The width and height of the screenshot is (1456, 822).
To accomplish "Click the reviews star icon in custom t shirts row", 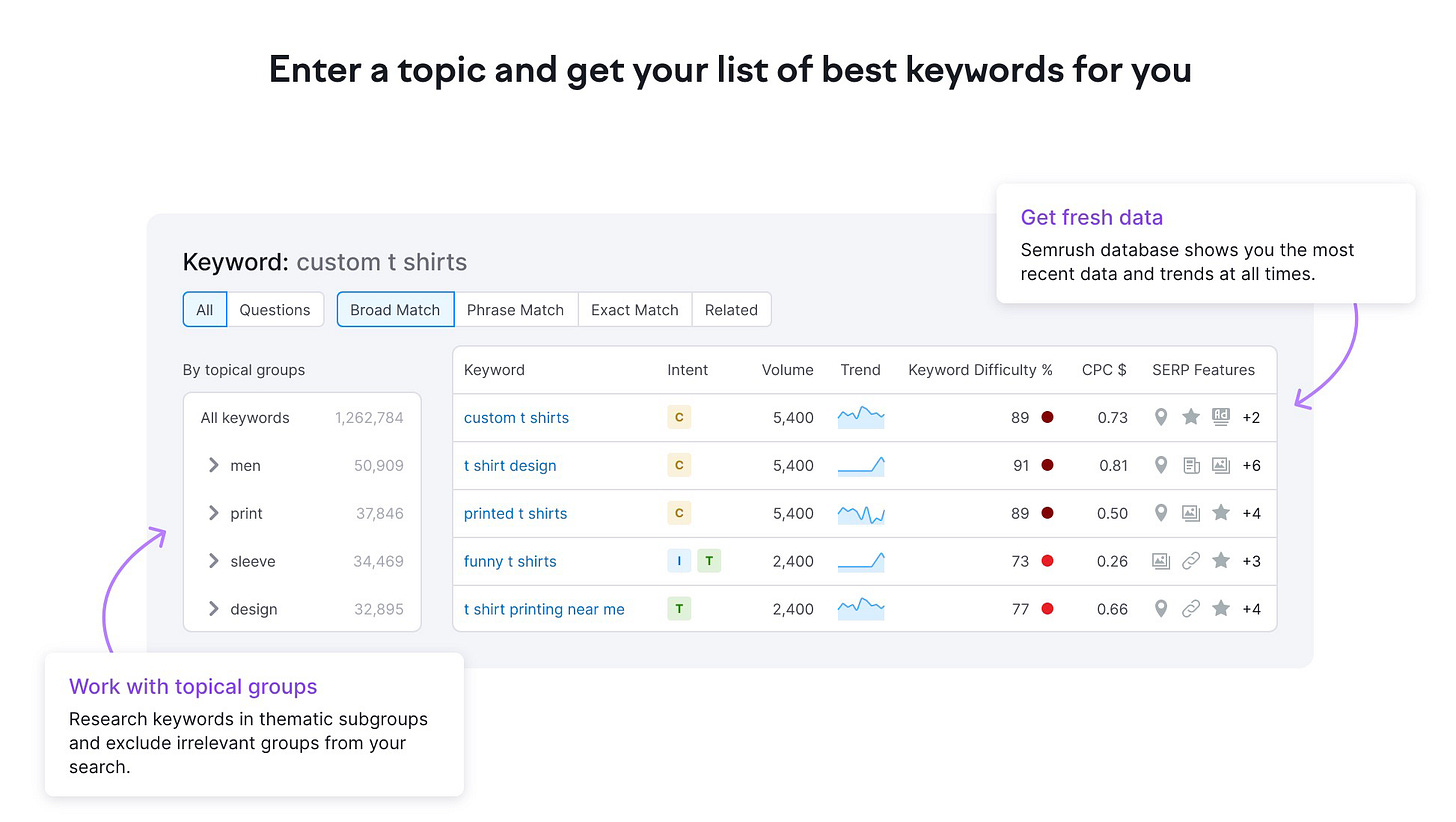I will 1190,417.
